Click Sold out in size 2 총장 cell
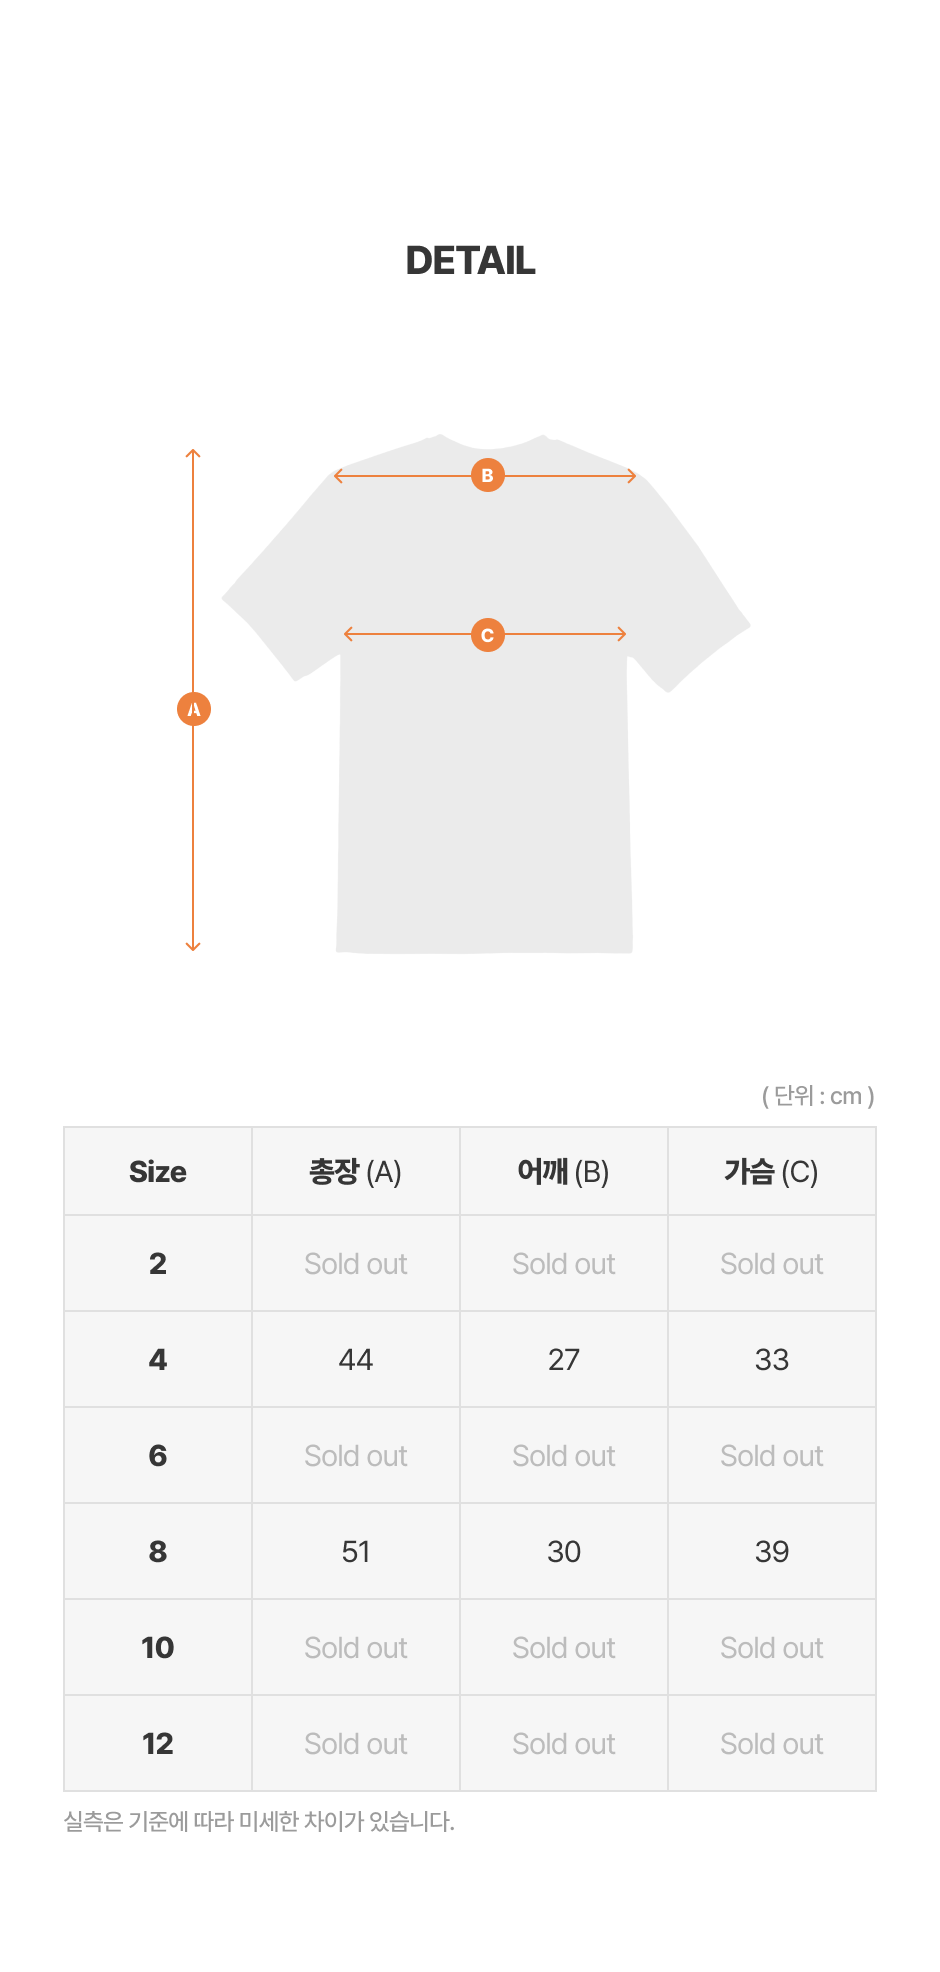 click(x=355, y=1264)
